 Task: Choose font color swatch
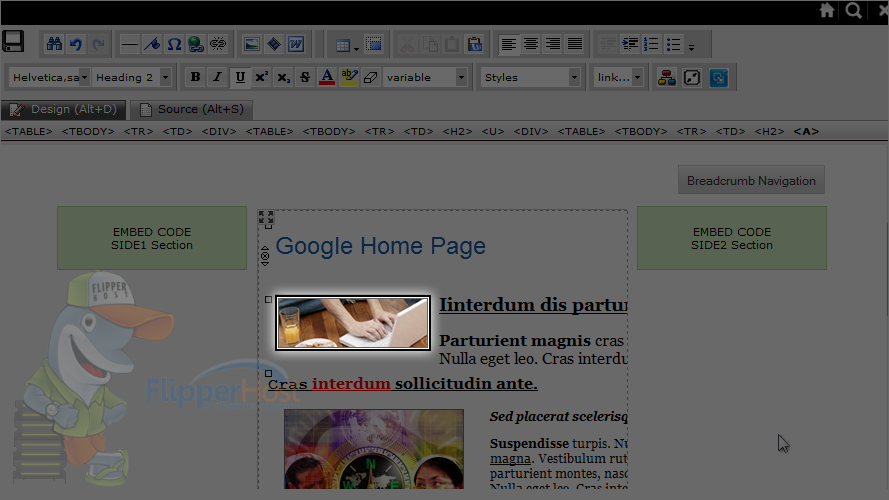(x=327, y=77)
